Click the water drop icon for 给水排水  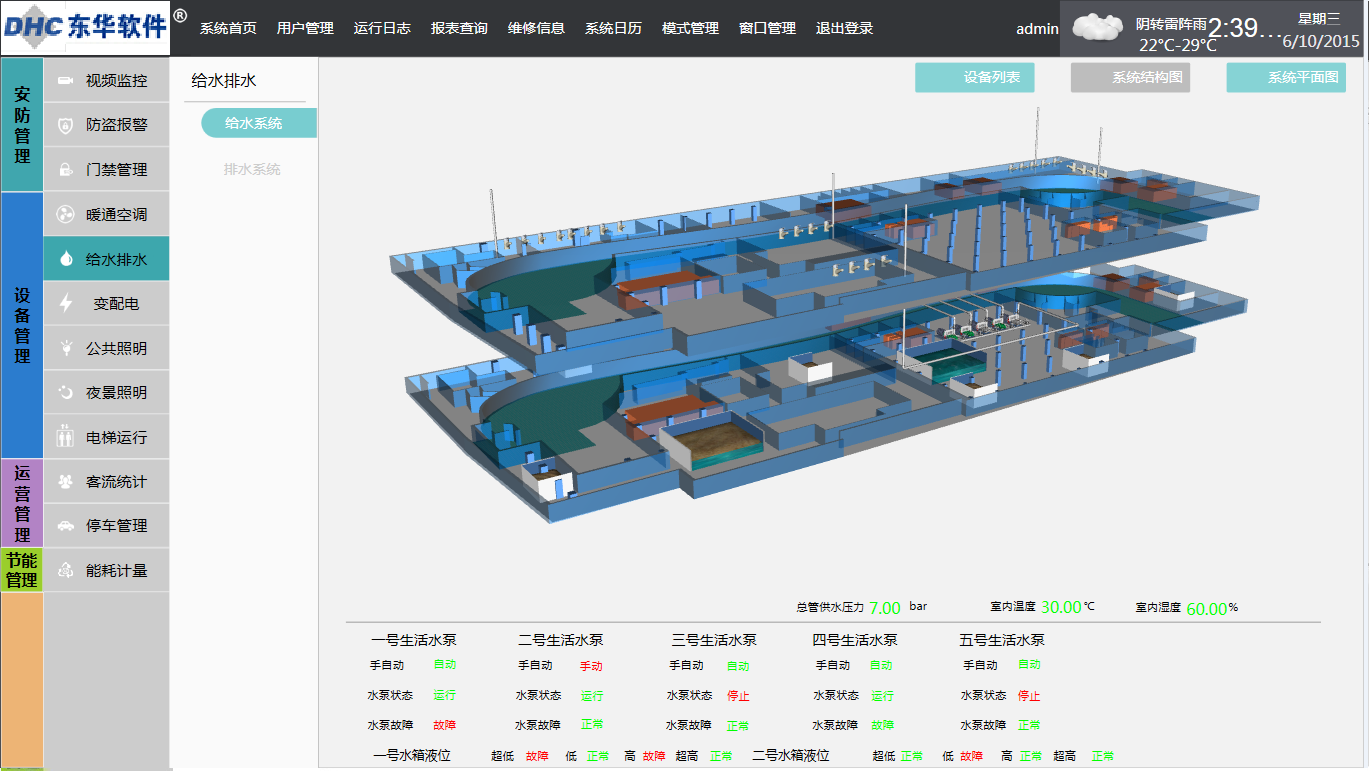(66, 259)
